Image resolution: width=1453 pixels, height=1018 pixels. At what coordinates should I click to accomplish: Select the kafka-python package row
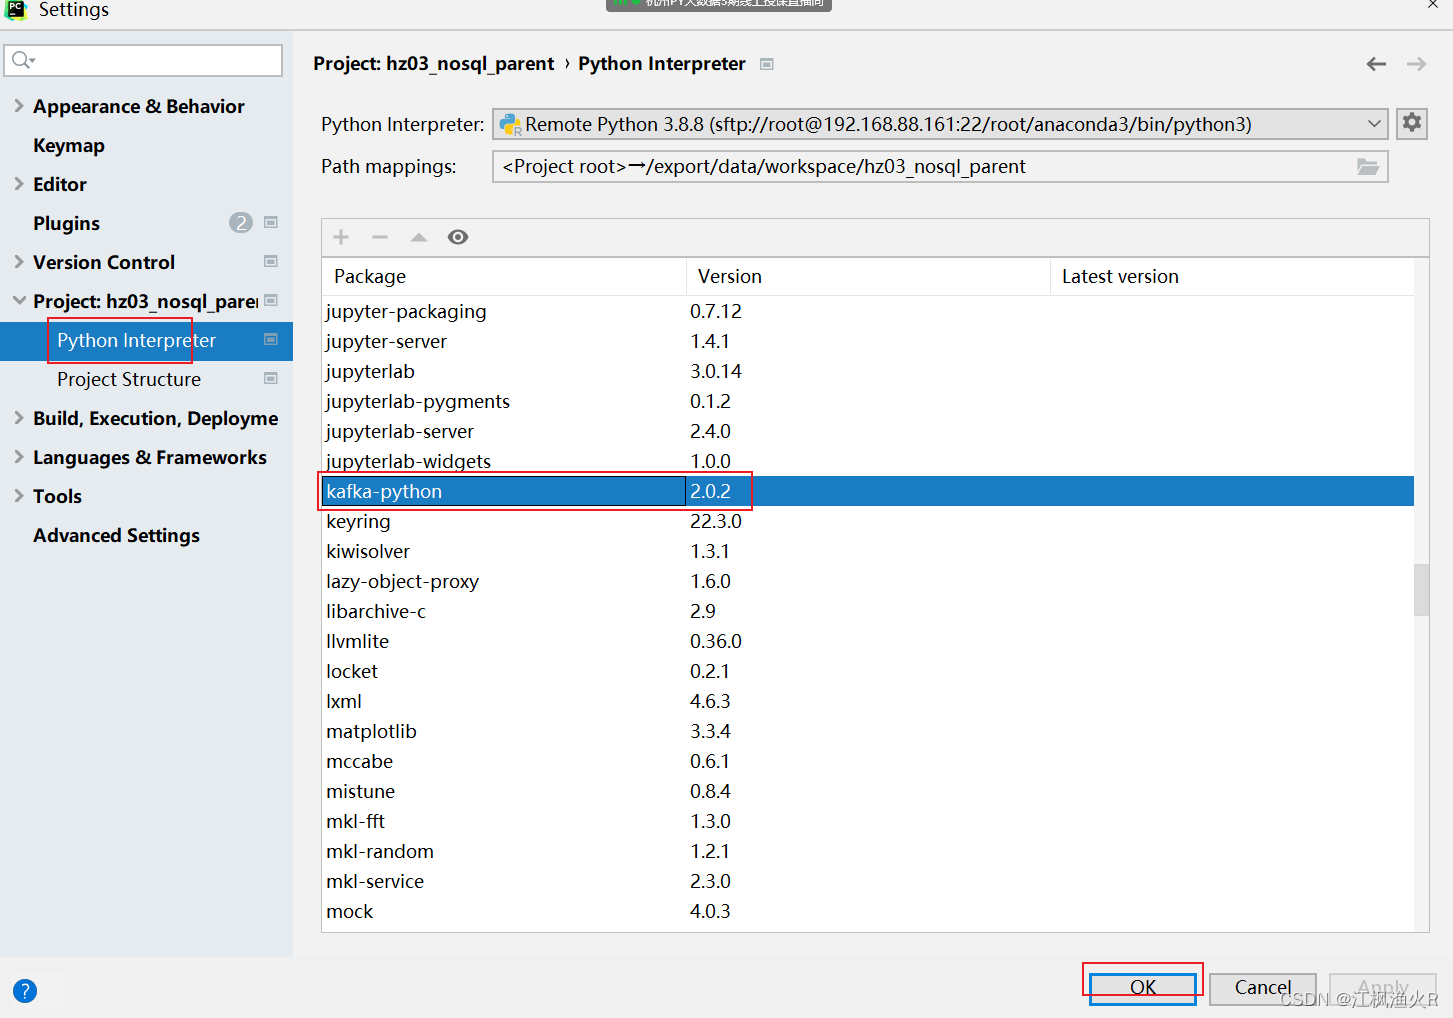click(868, 491)
